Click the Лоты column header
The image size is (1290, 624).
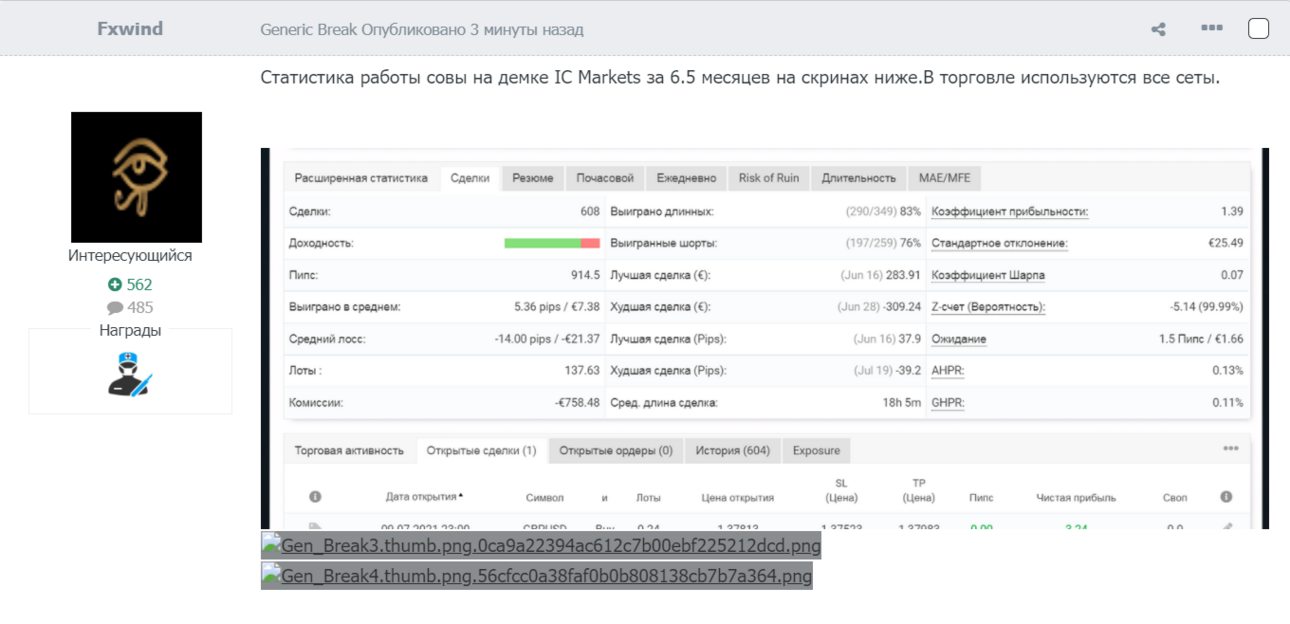(648, 497)
